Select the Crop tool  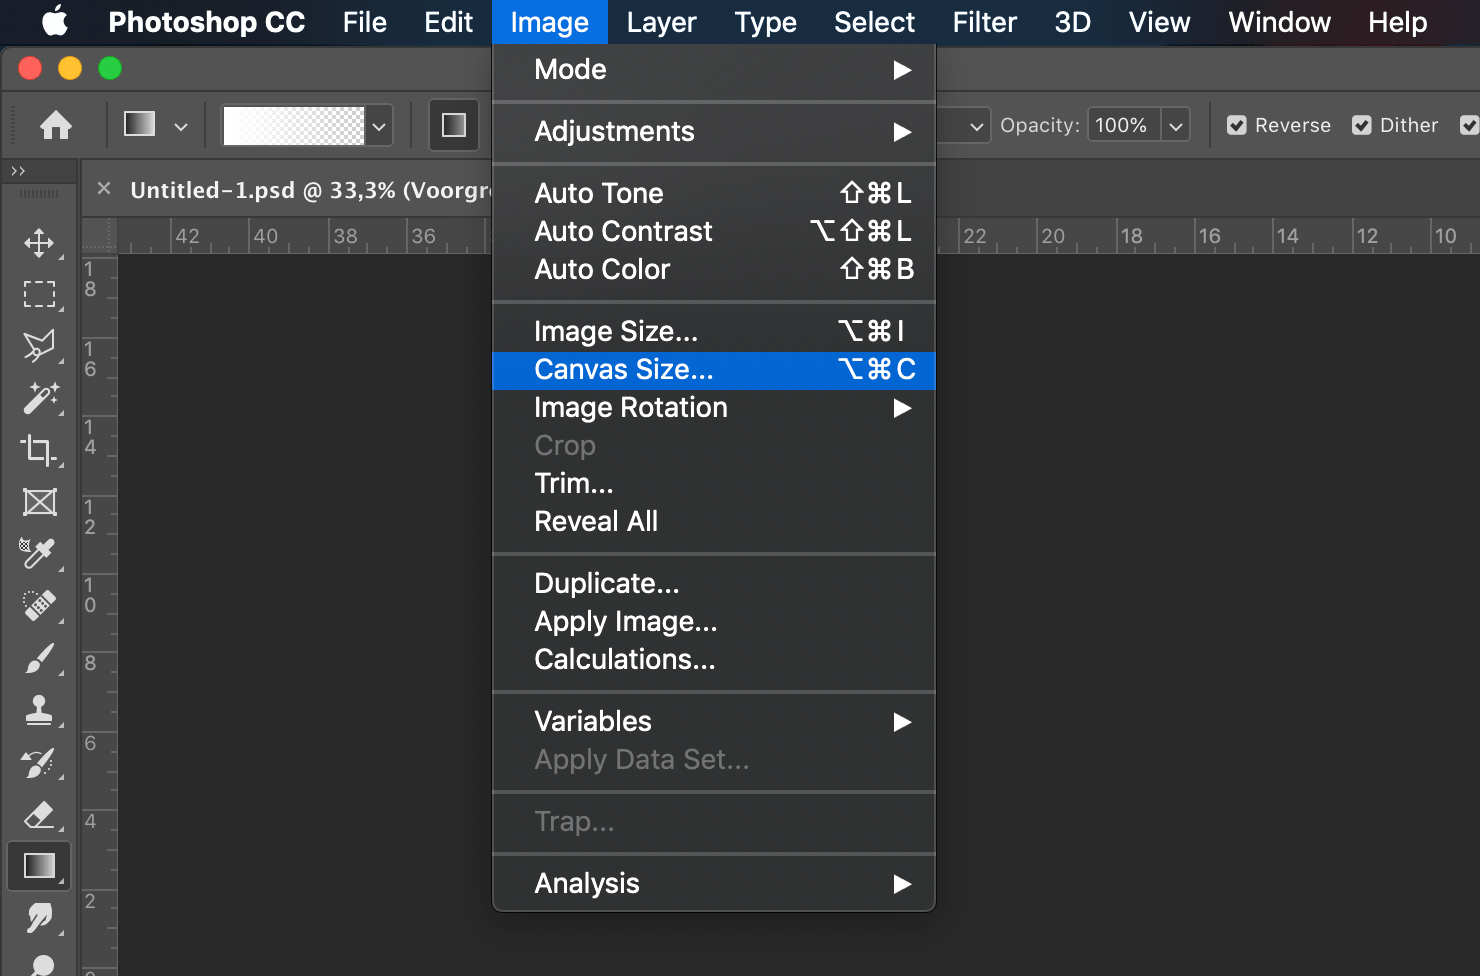pos(39,450)
